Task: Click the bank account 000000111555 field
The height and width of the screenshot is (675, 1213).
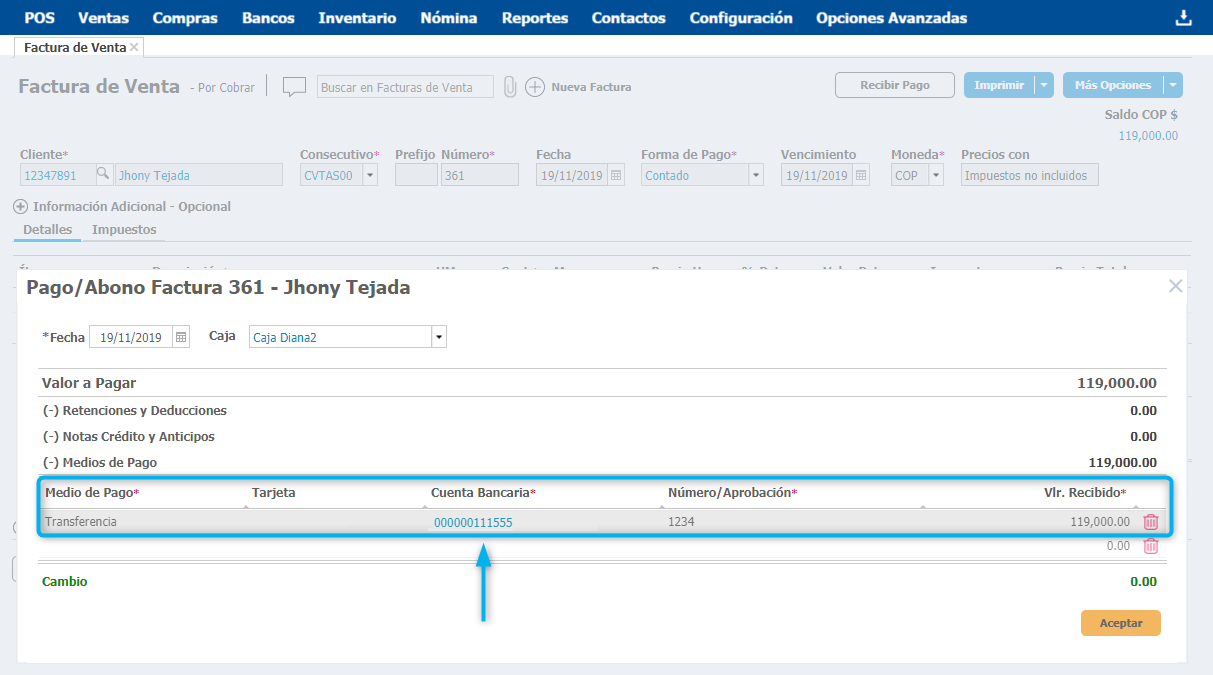Action: [473, 522]
